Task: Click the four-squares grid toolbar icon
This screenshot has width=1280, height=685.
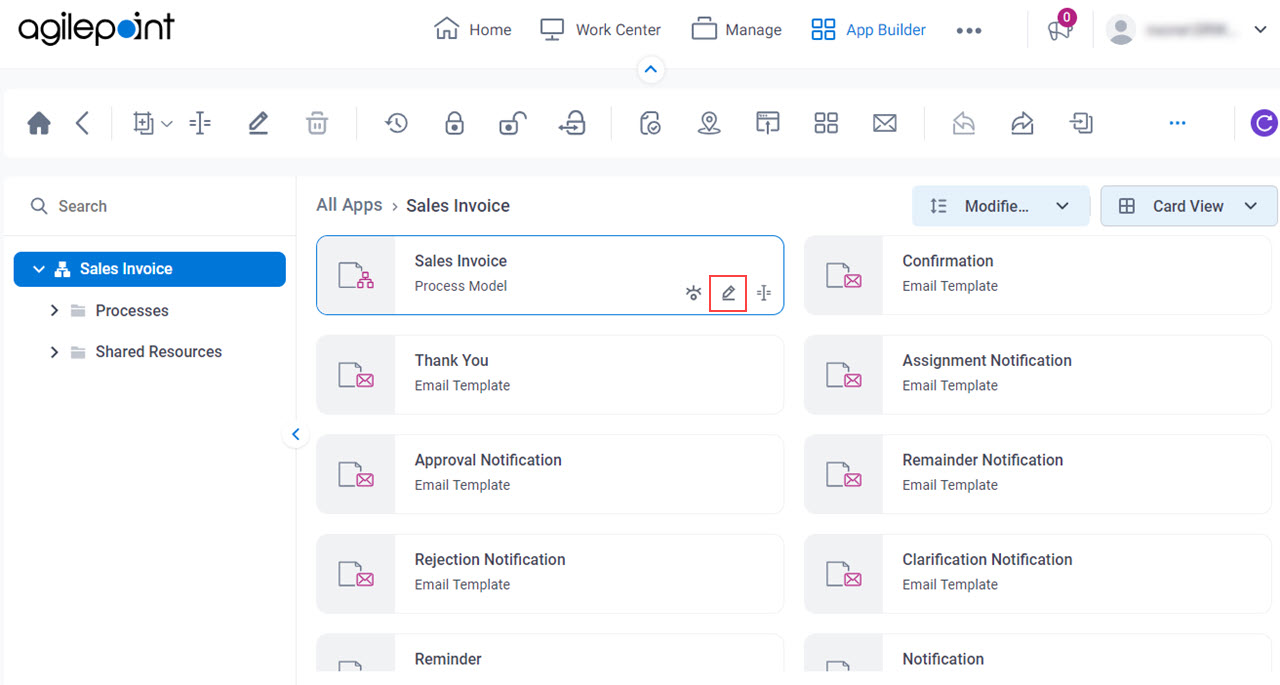Action: pos(826,123)
